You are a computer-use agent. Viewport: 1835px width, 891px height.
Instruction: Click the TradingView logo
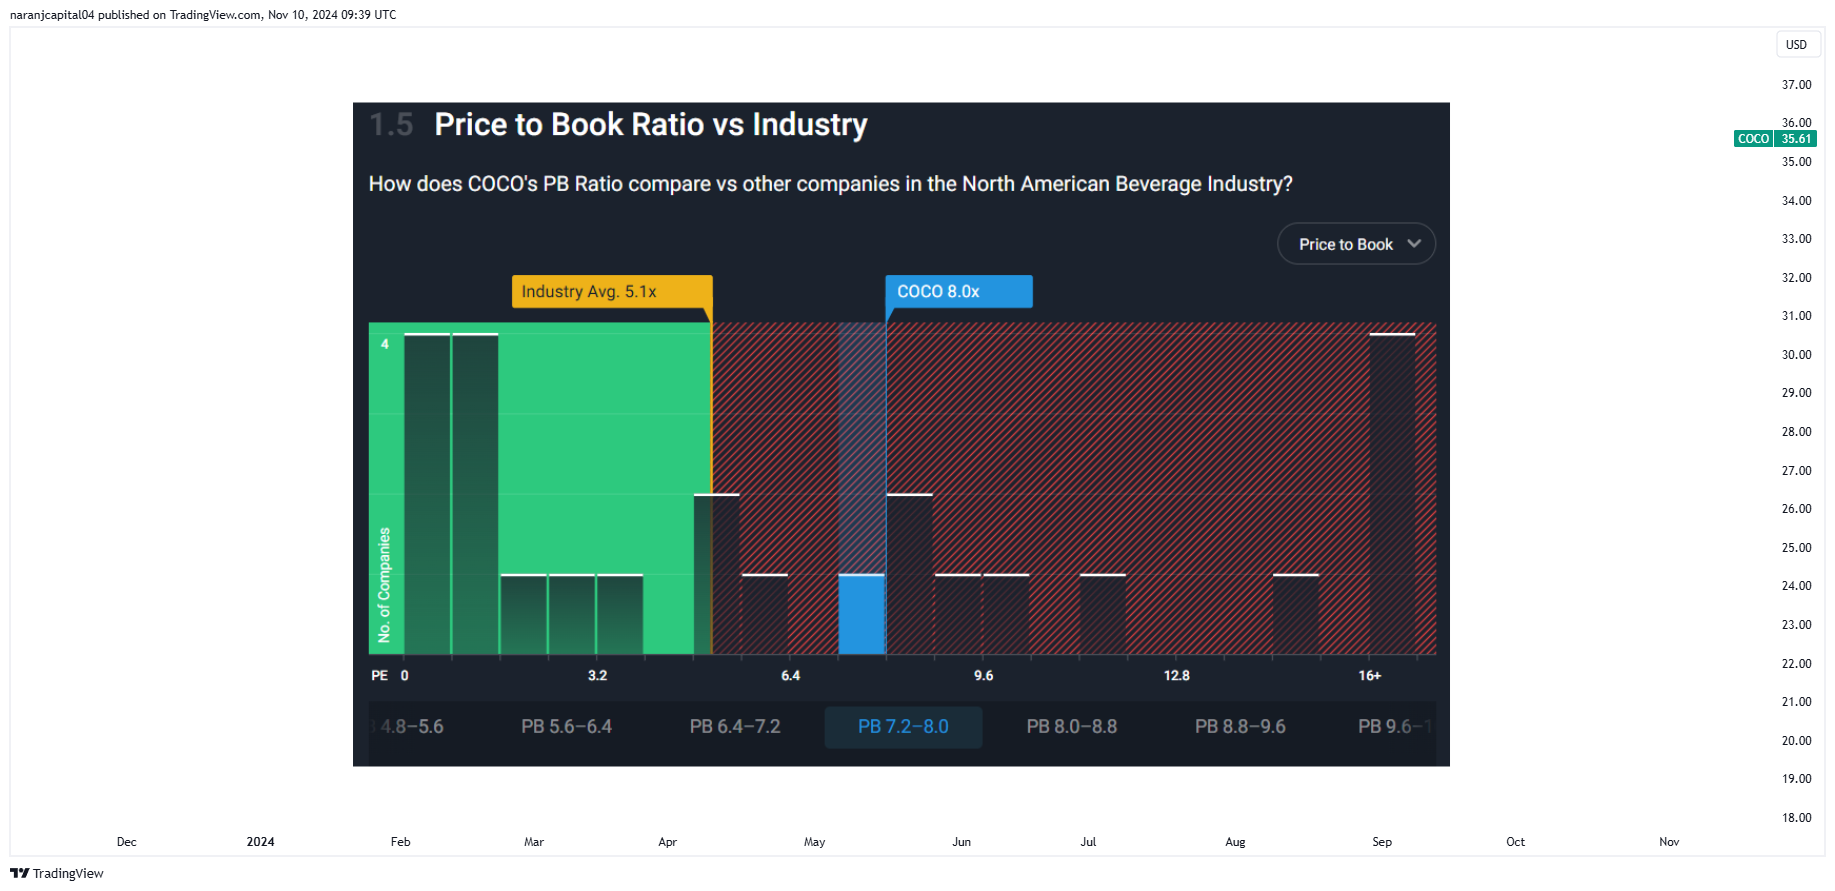tap(57, 873)
